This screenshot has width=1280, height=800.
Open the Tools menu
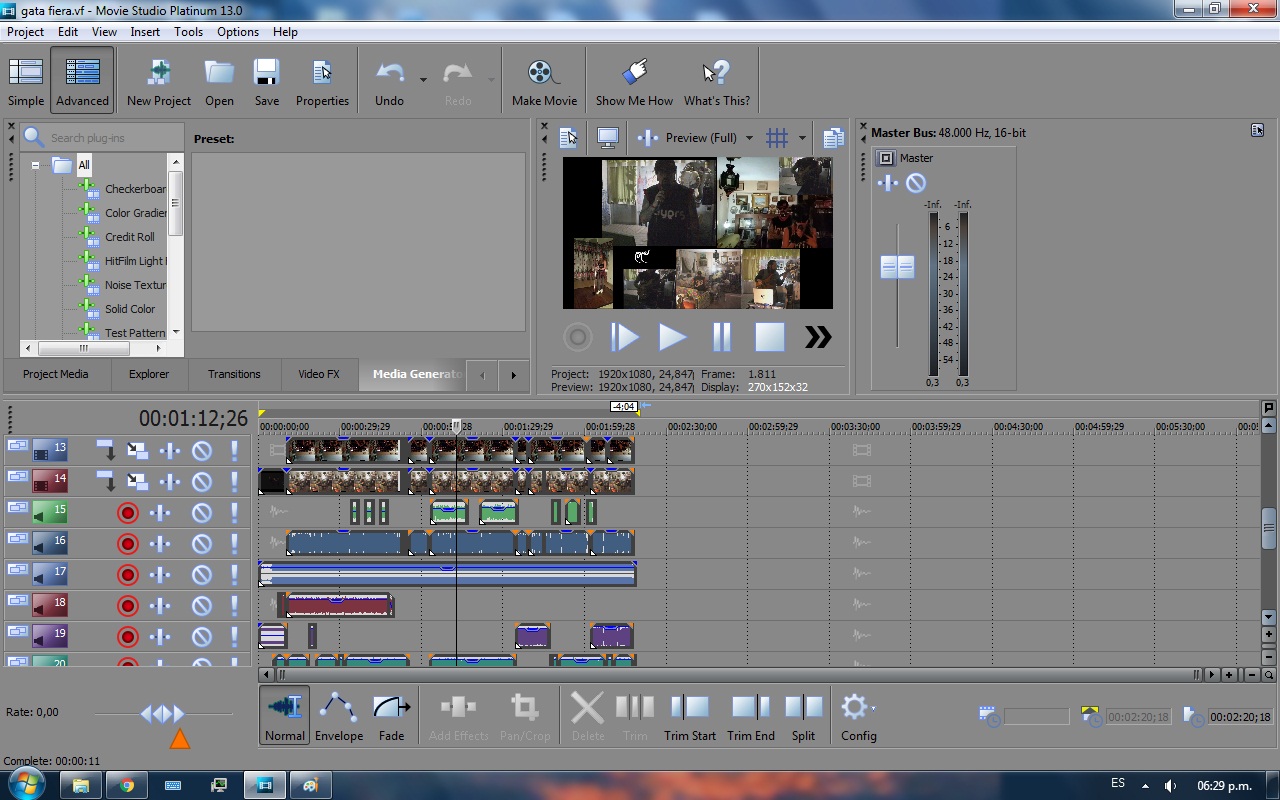pyautogui.click(x=188, y=32)
